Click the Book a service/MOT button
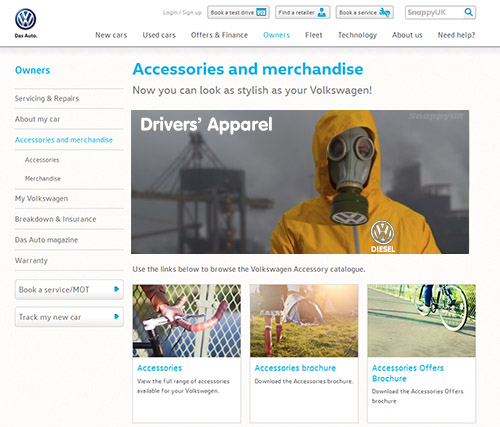Screen dimensions: 500x427 [x=69, y=289]
